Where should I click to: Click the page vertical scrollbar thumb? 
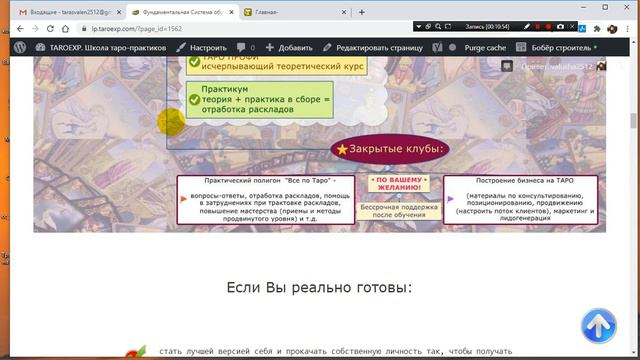click(633, 121)
